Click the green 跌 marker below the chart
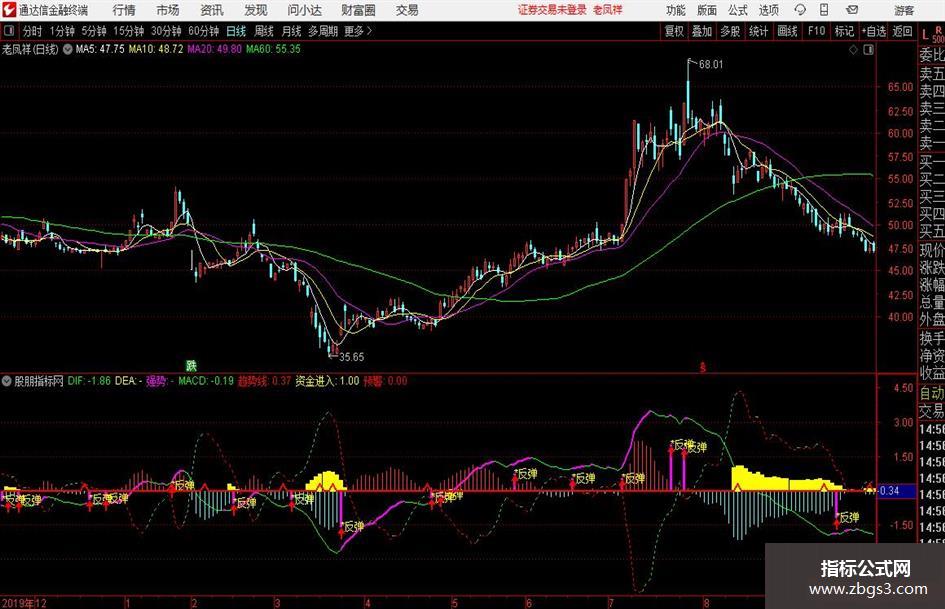This screenshot has width=945, height=609. 191,365
